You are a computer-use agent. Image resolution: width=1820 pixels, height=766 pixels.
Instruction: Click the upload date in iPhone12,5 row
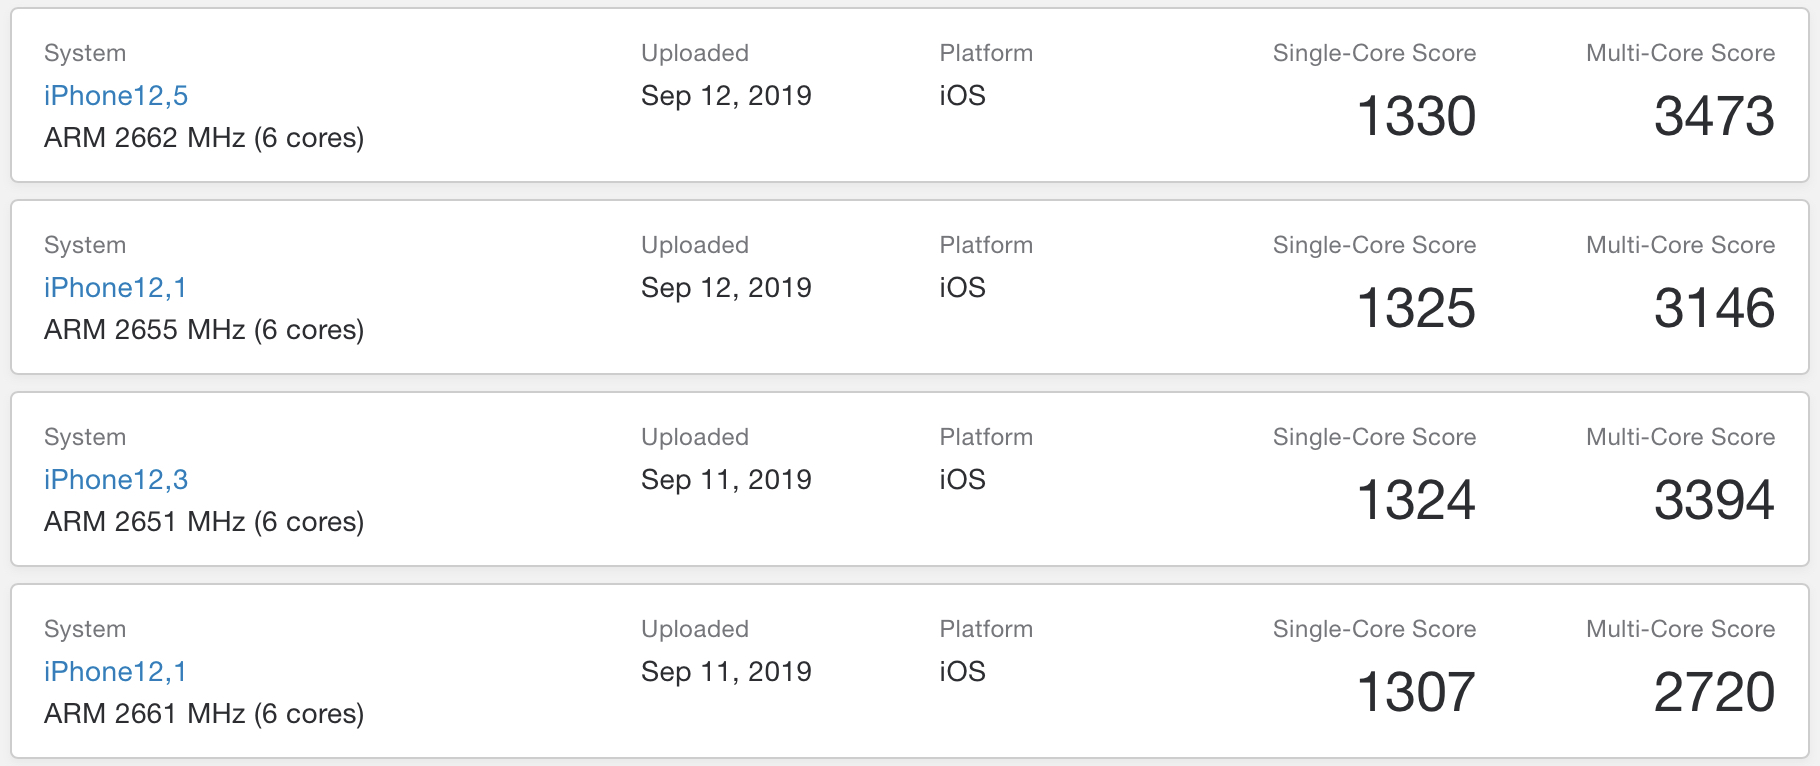click(x=726, y=96)
